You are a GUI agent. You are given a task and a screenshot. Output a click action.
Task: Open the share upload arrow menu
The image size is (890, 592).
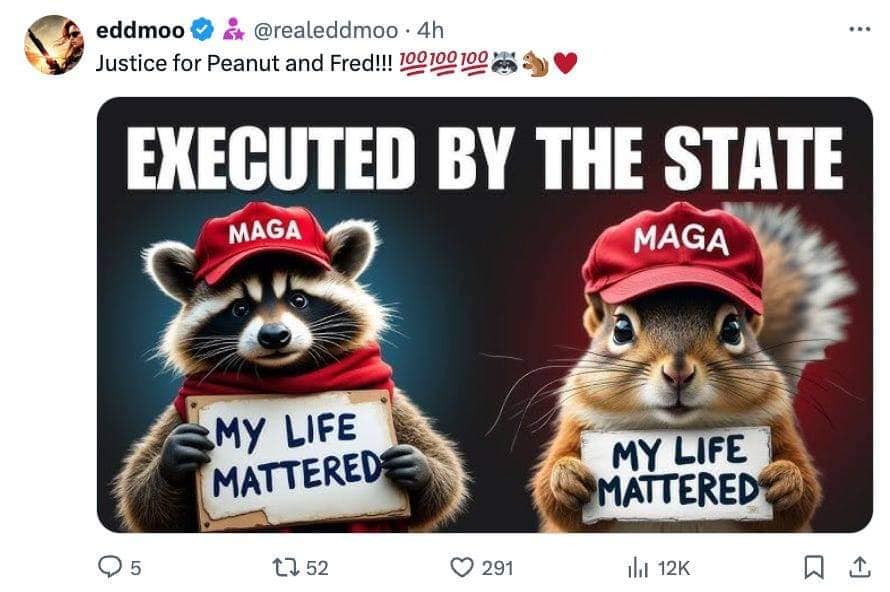pos(858,567)
